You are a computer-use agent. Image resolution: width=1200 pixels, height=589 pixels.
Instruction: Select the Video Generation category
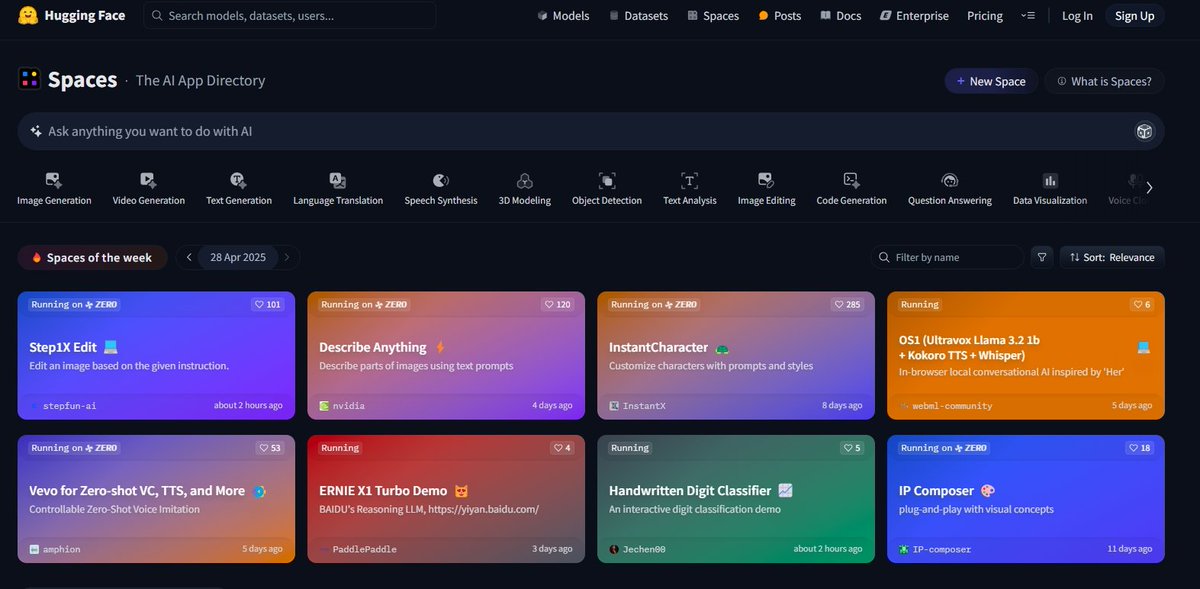coord(148,188)
